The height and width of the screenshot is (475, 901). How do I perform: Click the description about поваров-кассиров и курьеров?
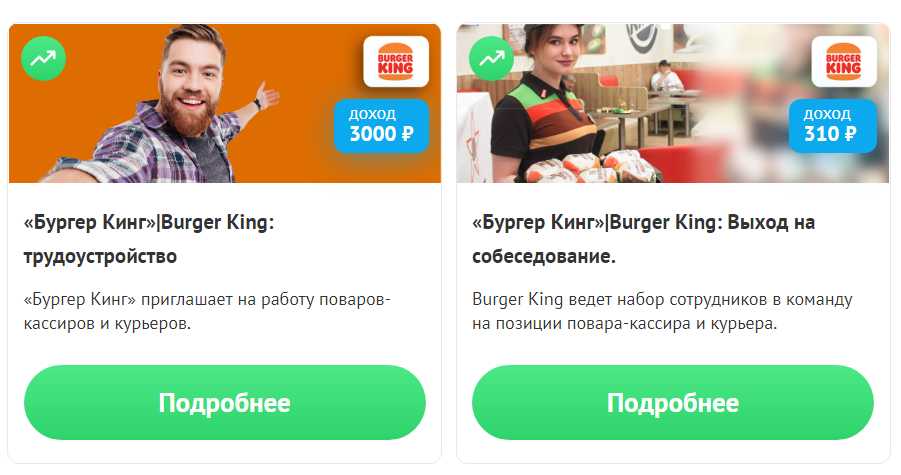[x=207, y=311]
